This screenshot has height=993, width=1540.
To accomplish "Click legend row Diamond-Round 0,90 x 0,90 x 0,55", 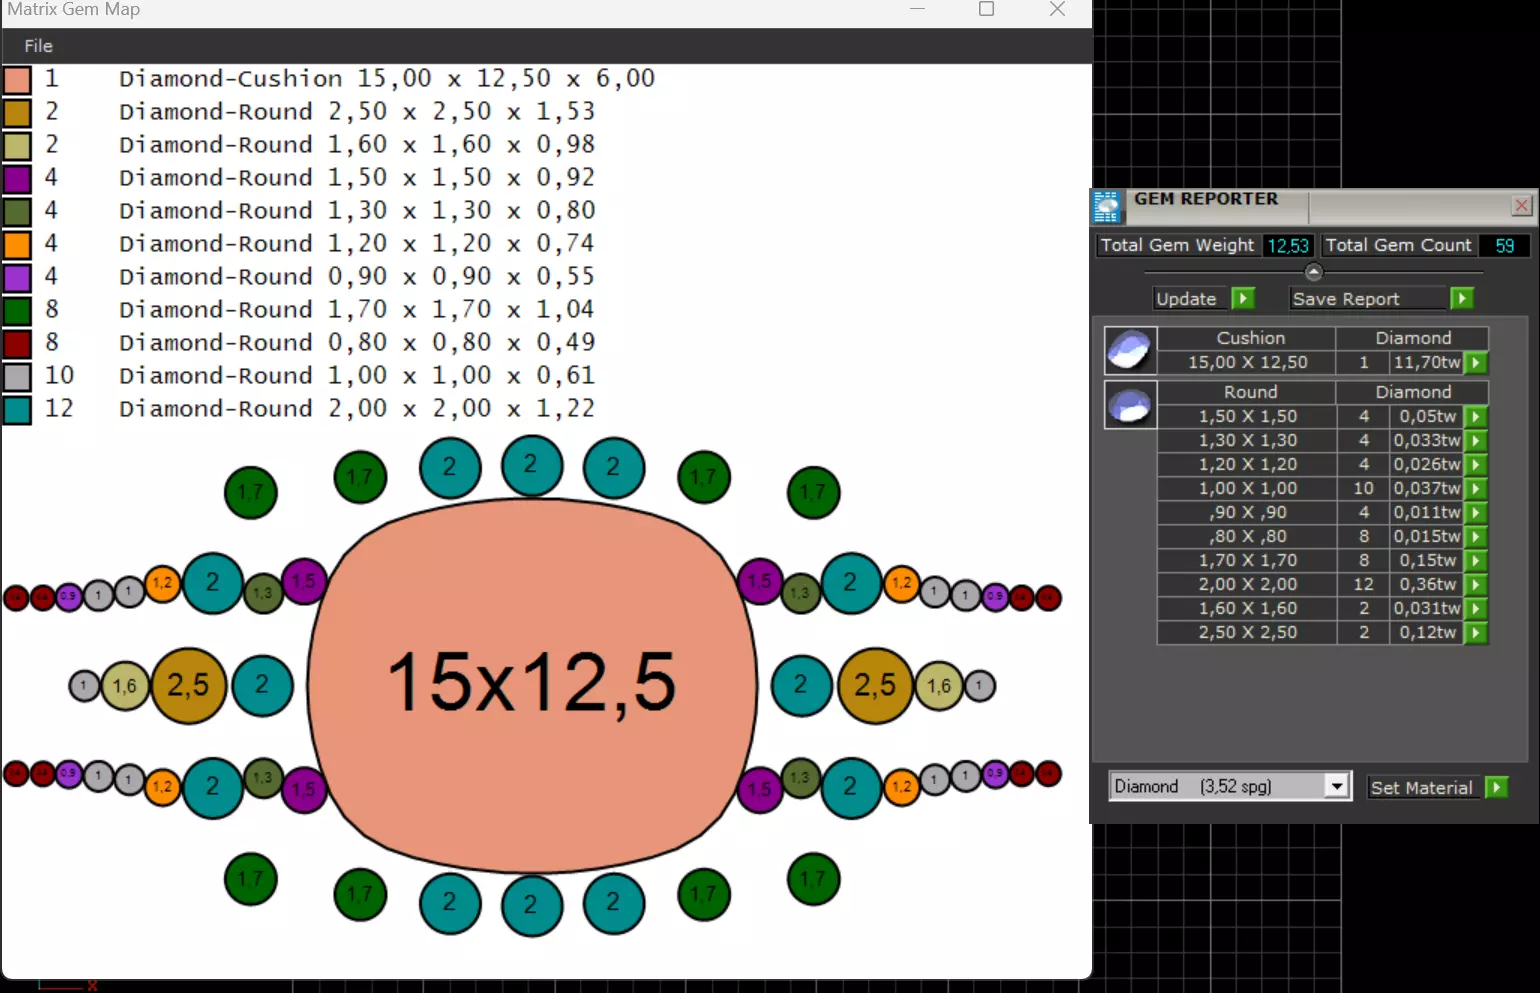I will (x=357, y=277).
